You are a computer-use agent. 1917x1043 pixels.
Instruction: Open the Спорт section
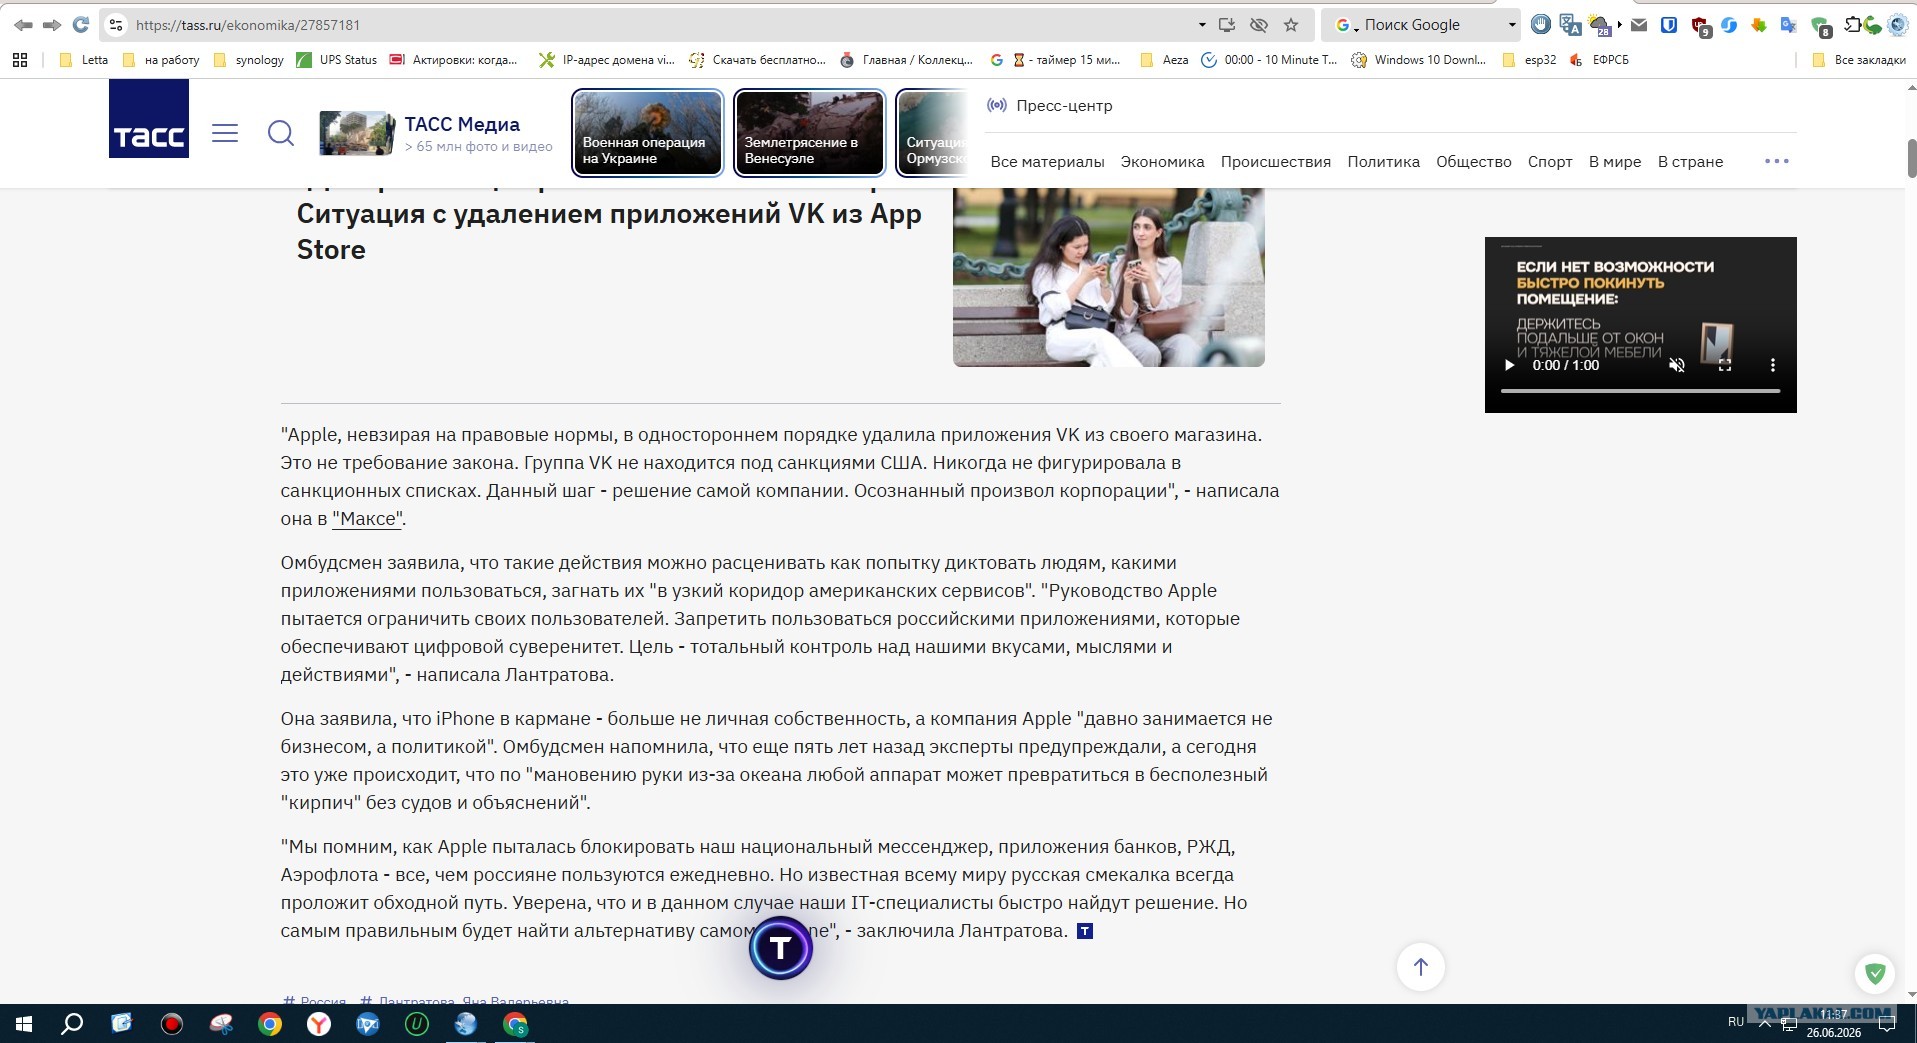click(1550, 162)
